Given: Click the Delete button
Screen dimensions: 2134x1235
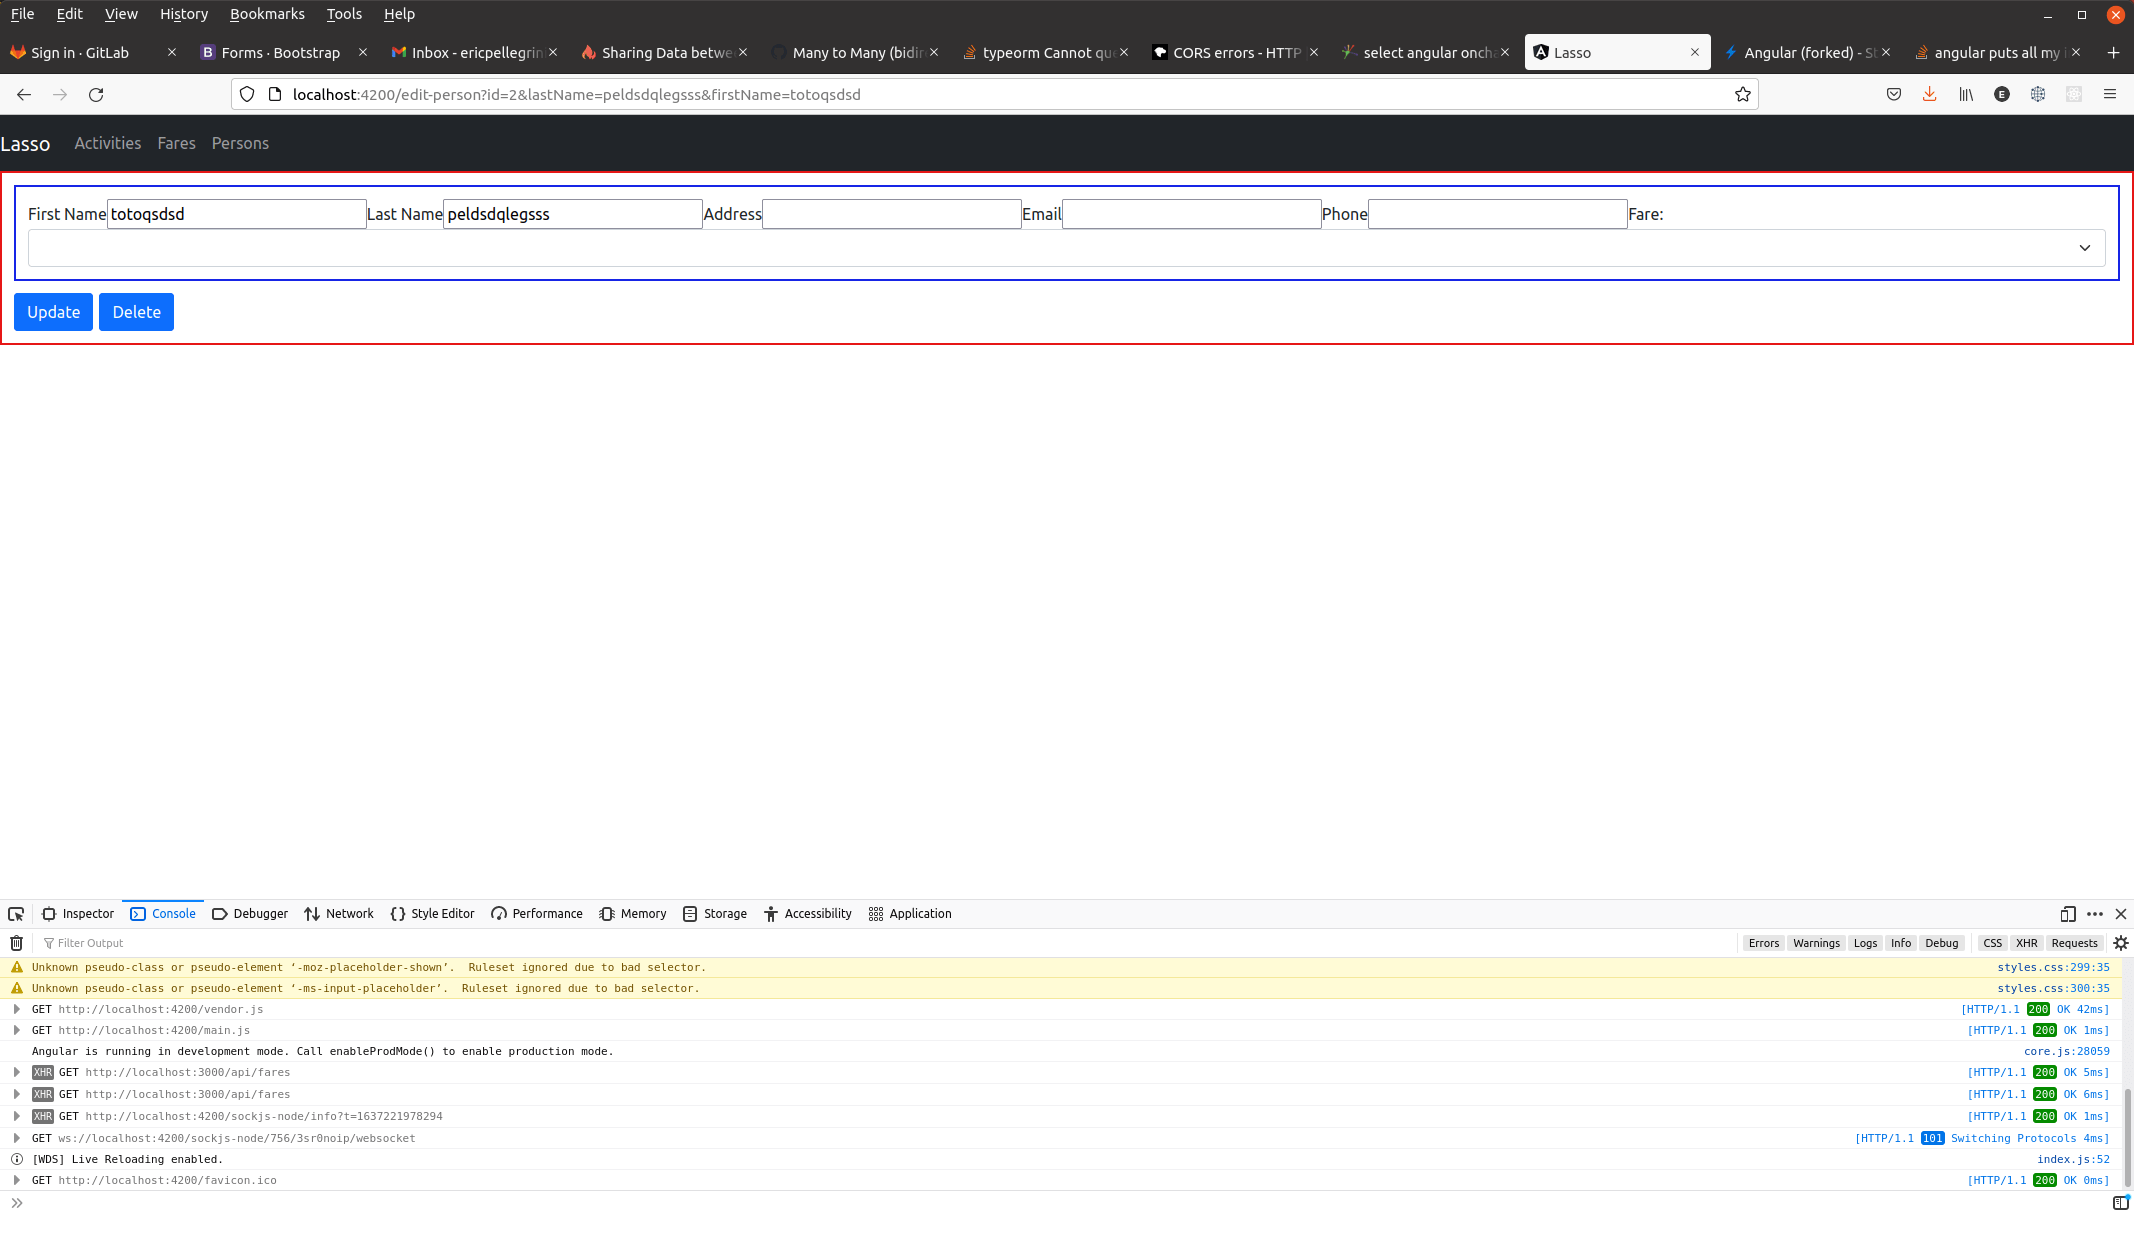Looking at the screenshot, I should click(x=136, y=312).
